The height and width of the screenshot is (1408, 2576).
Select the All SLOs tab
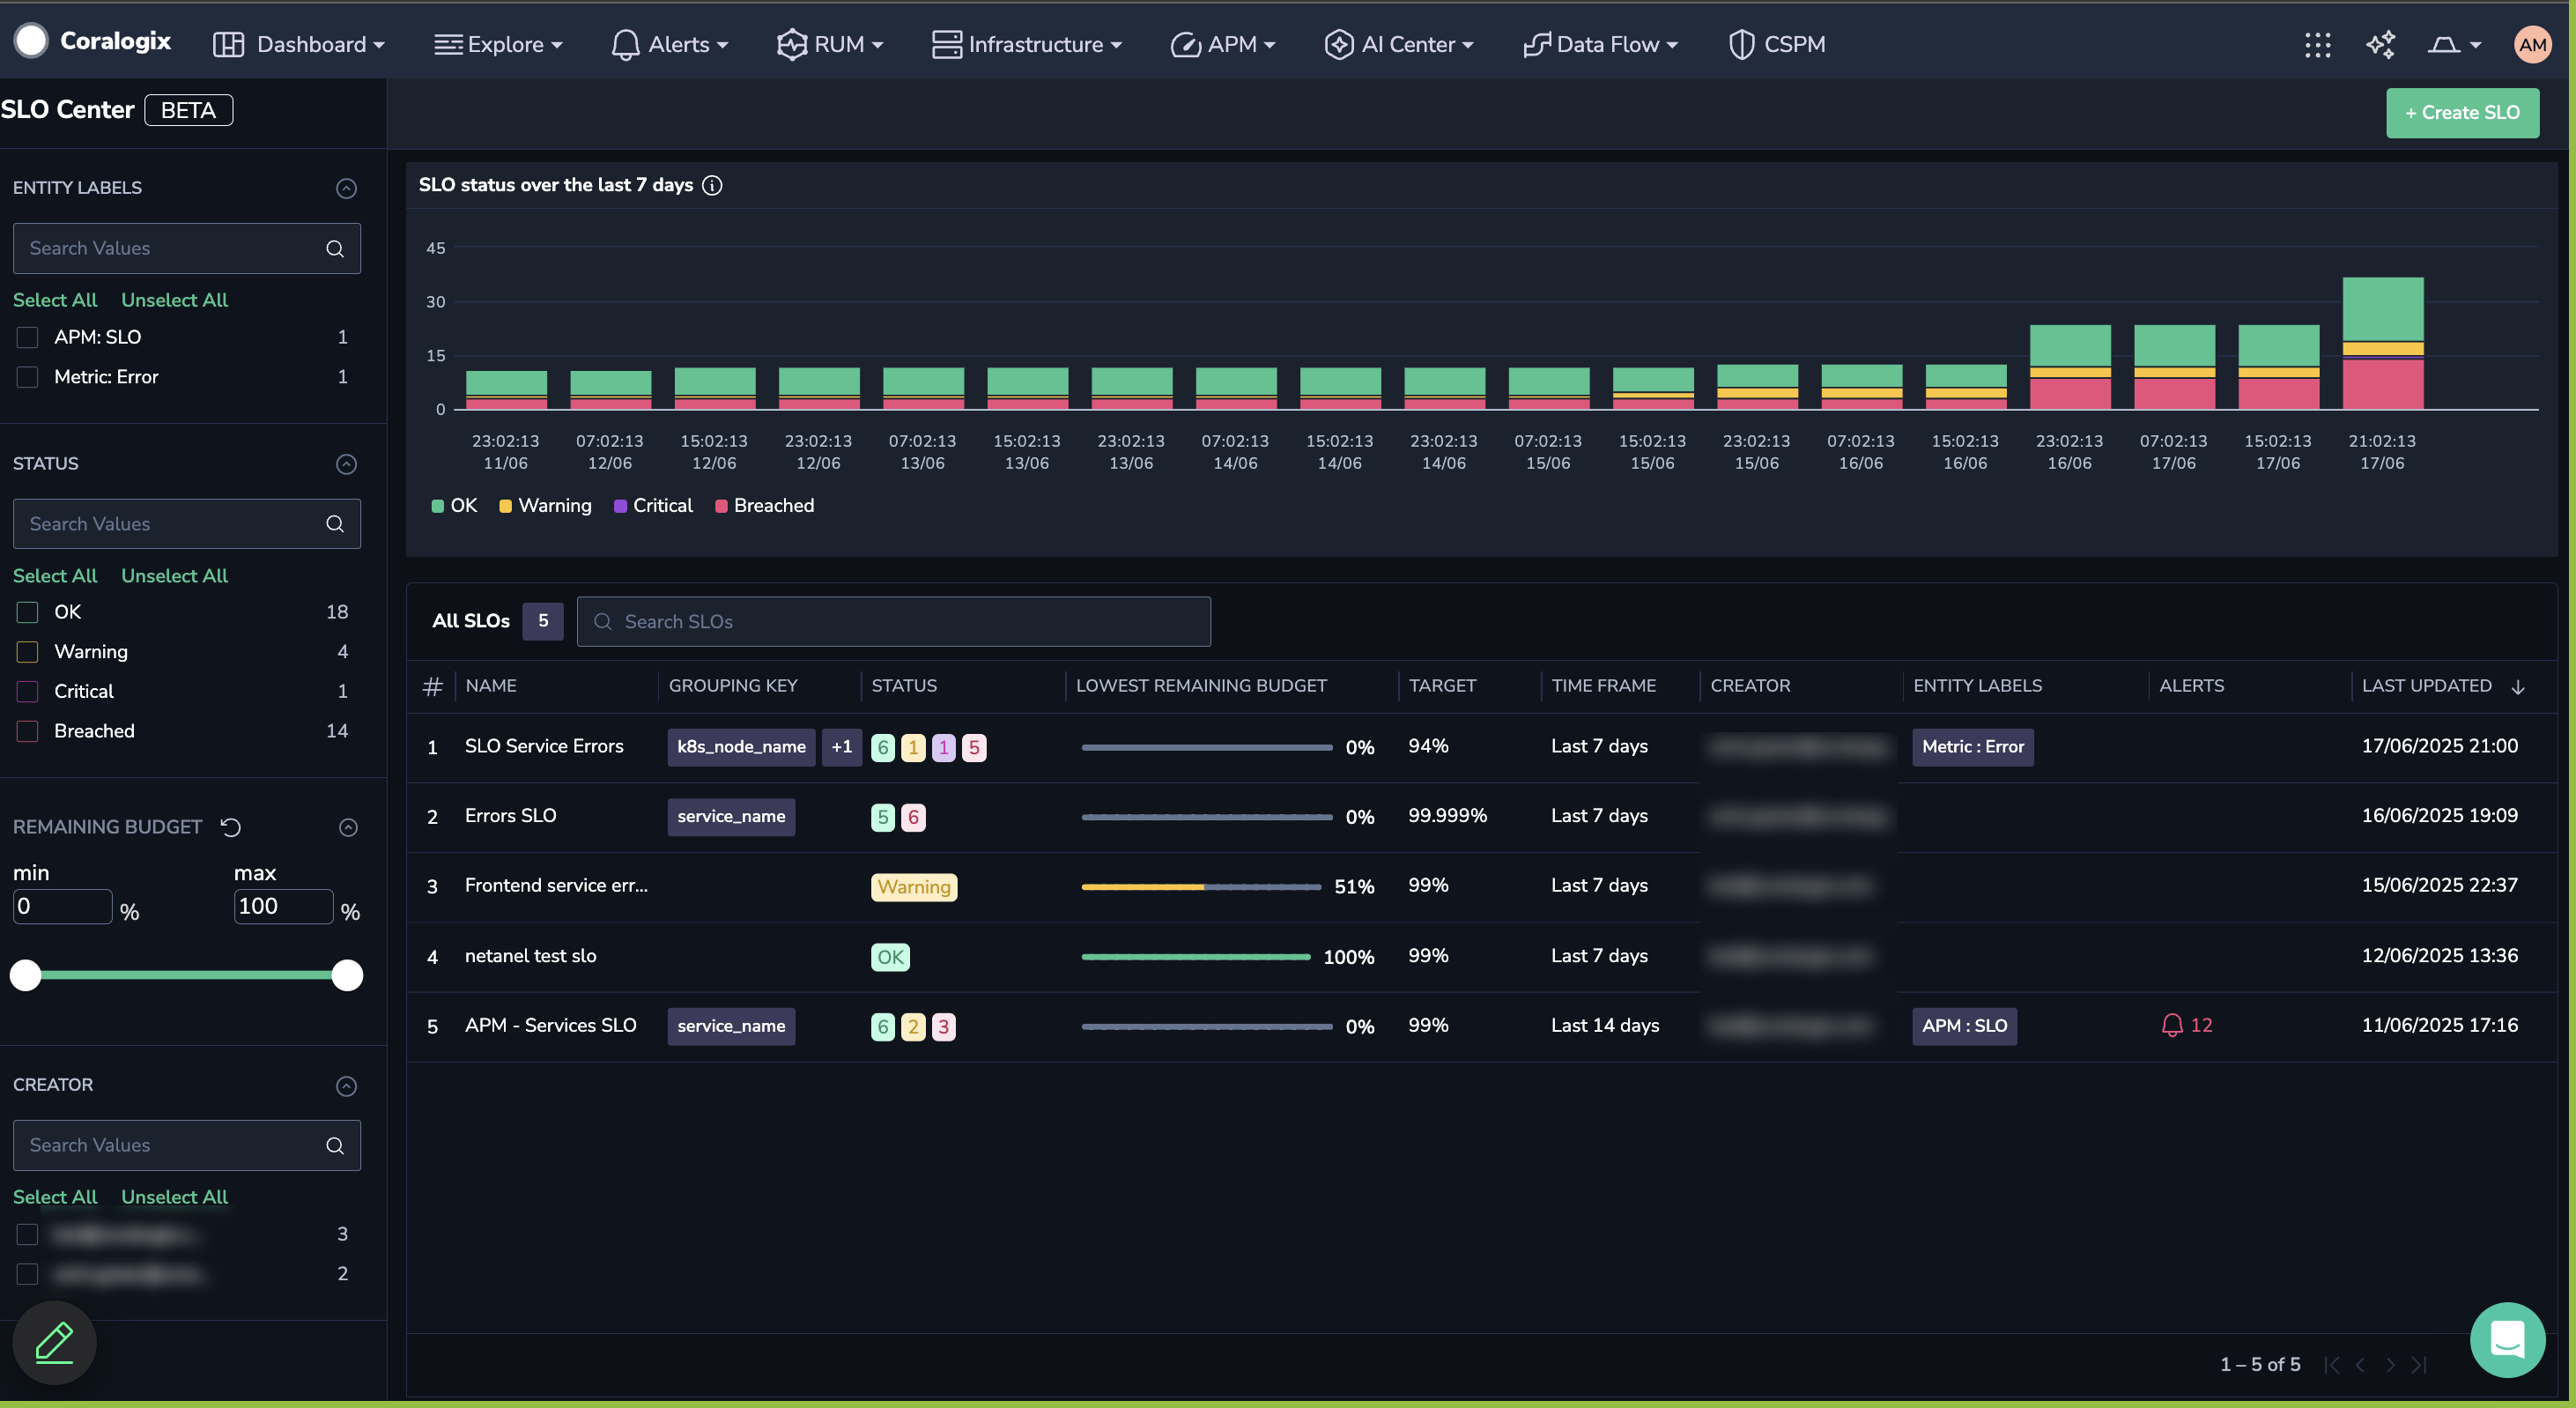click(496, 621)
